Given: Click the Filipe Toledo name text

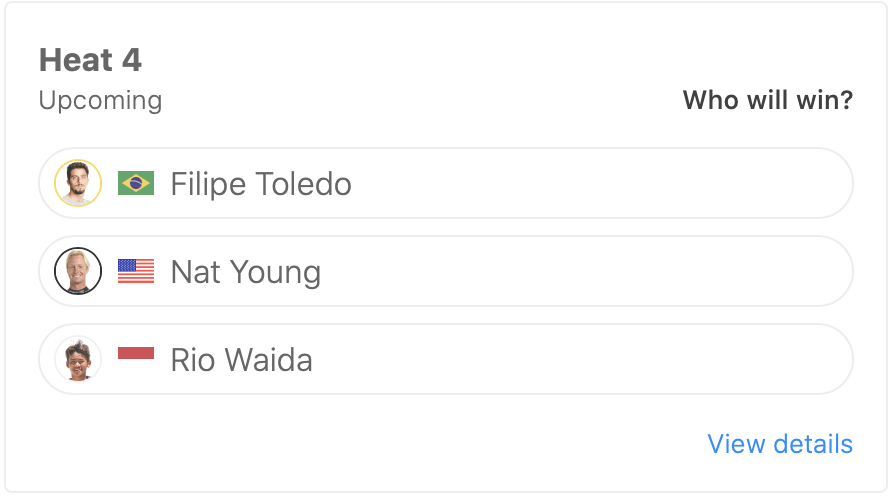Looking at the screenshot, I should [261, 185].
